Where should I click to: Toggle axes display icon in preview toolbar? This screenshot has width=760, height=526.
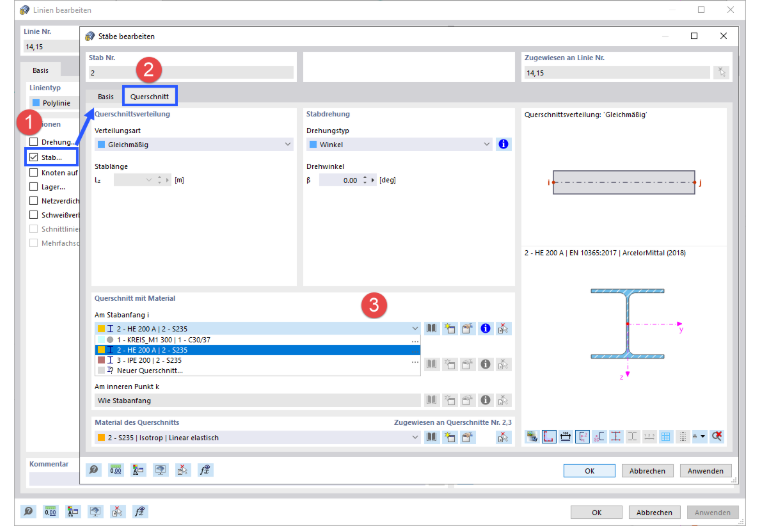point(582,436)
